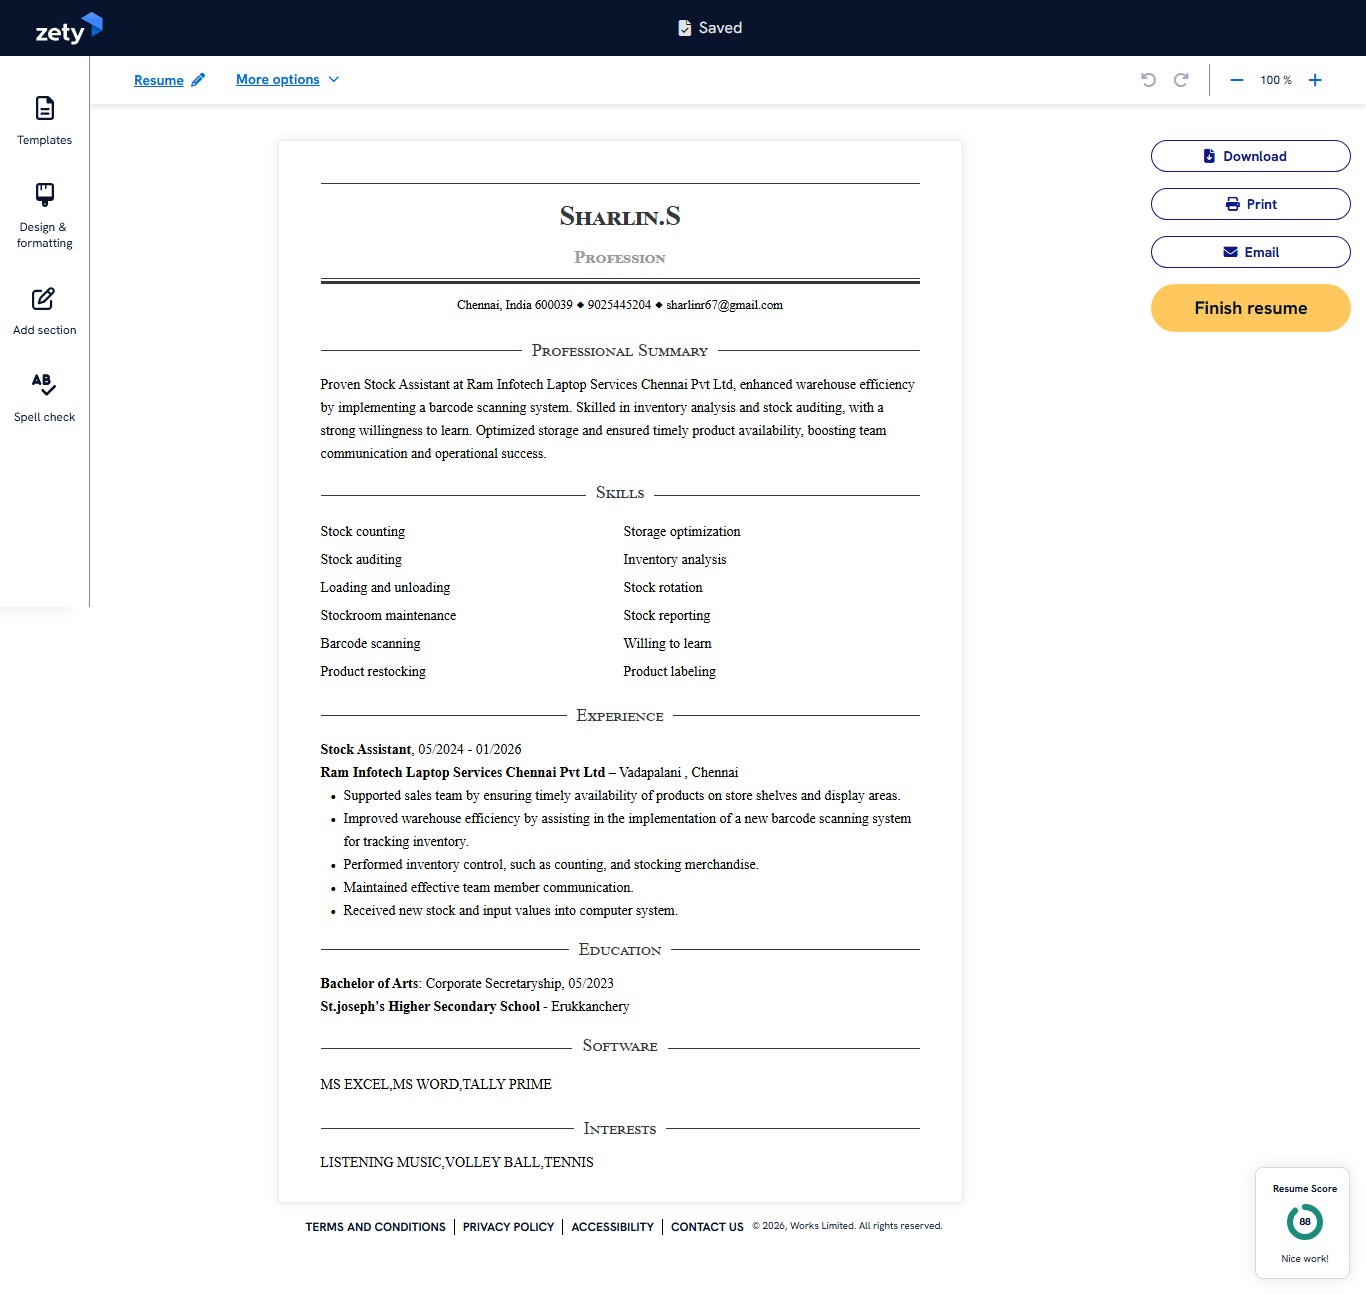This screenshot has height=1295, width=1366.
Task: Select the Professional Summary section heading
Action: click(619, 351)
